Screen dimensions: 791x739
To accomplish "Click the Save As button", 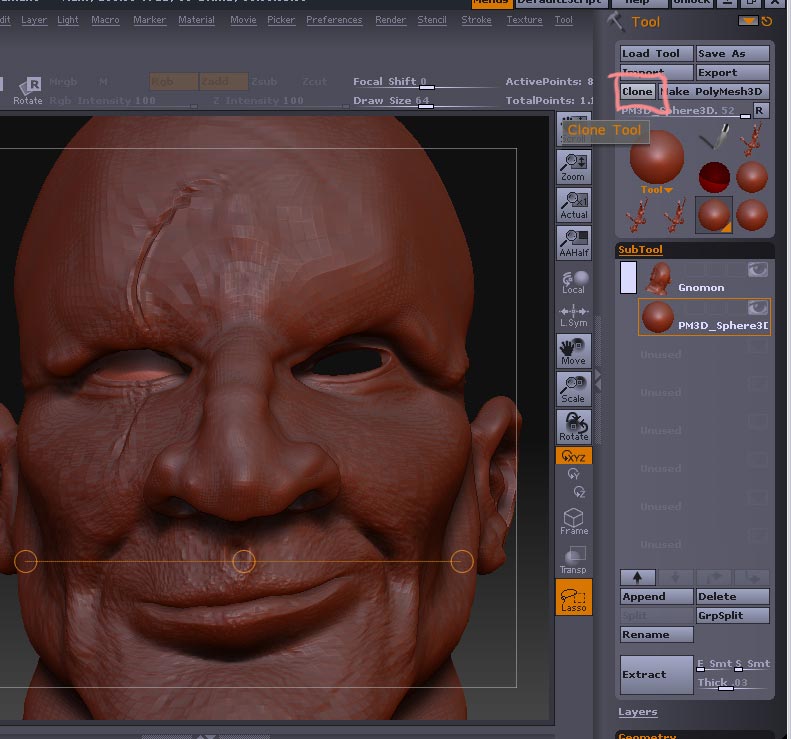I will tap(732, 53).
